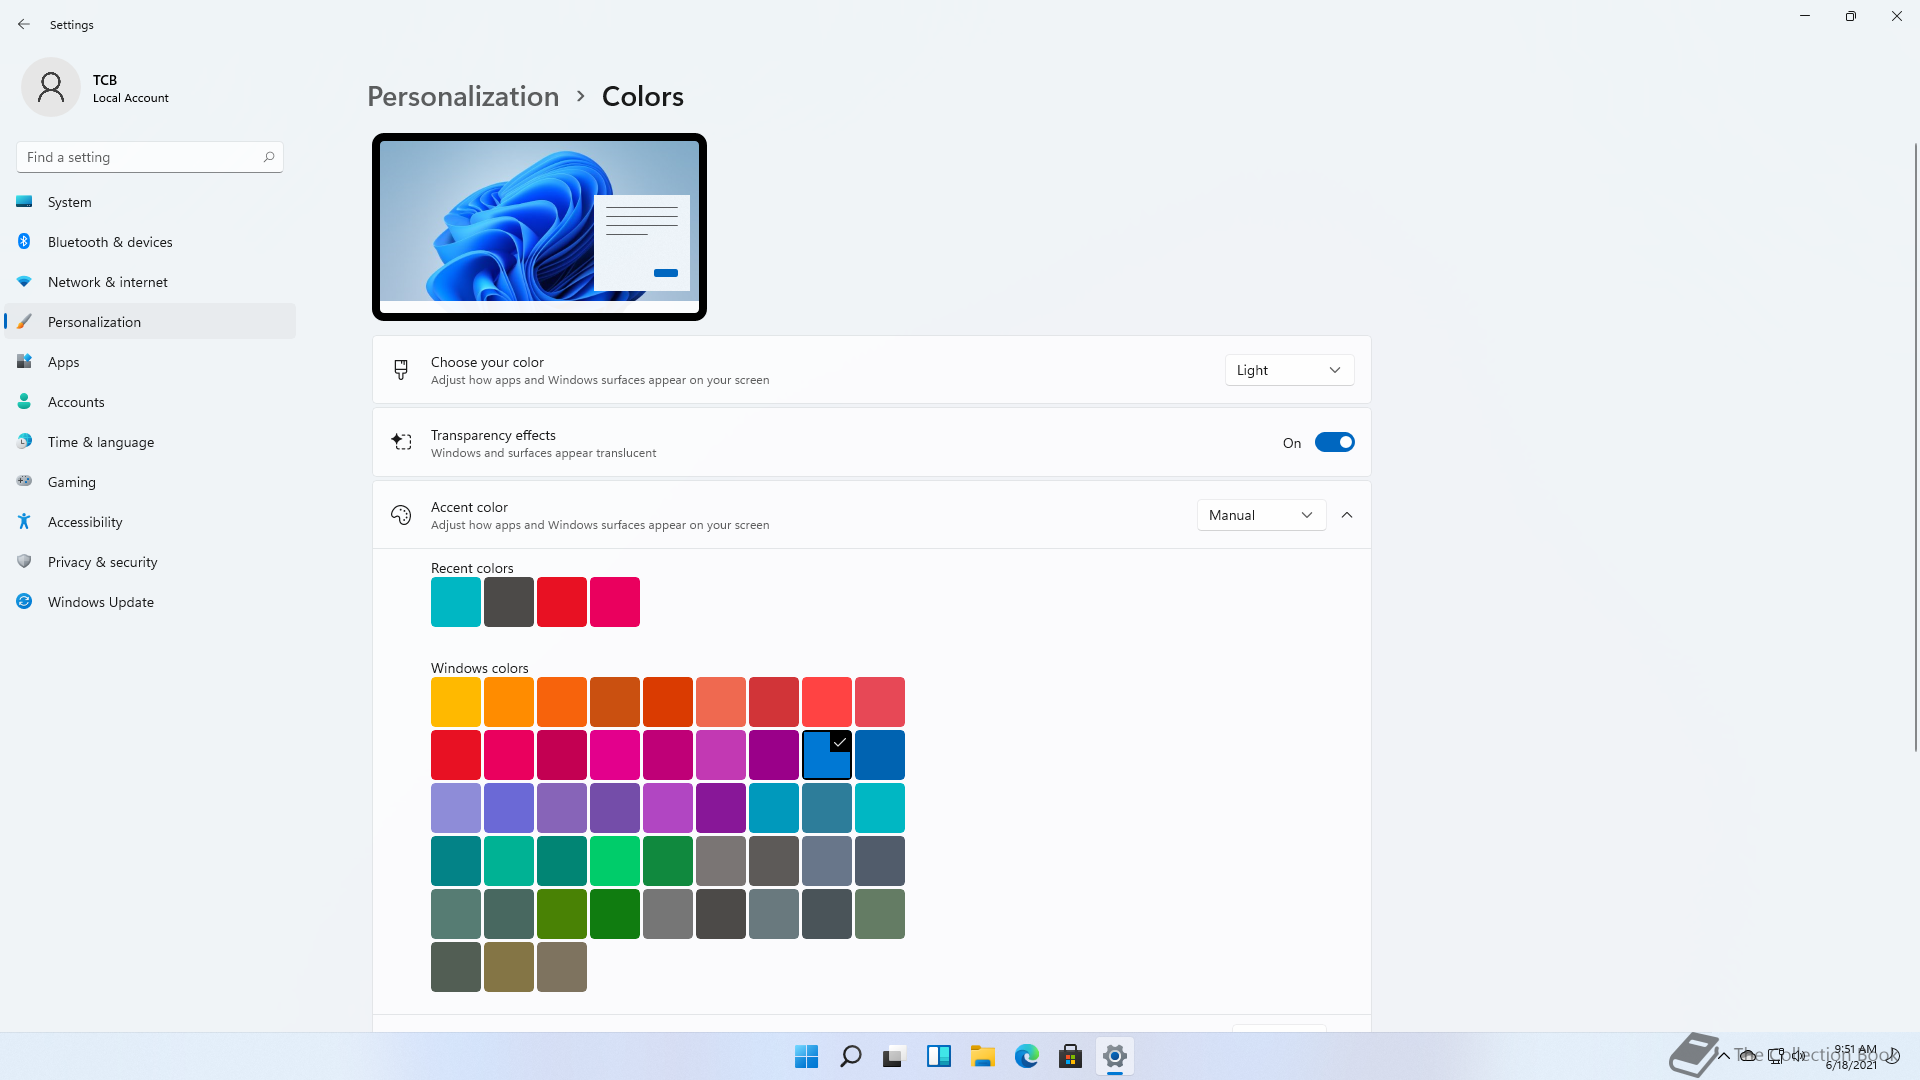Click the Privacy shield icon
Image resolution: width=1920 pixels, height=1080 pixels.
tap(24, 562)
